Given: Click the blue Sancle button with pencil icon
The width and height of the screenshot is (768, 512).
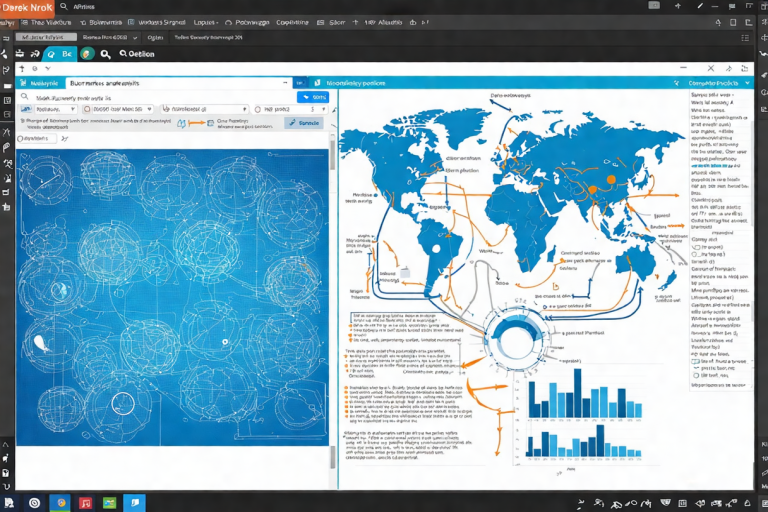Looking at the screenshot, I should (x=304, y=122).
